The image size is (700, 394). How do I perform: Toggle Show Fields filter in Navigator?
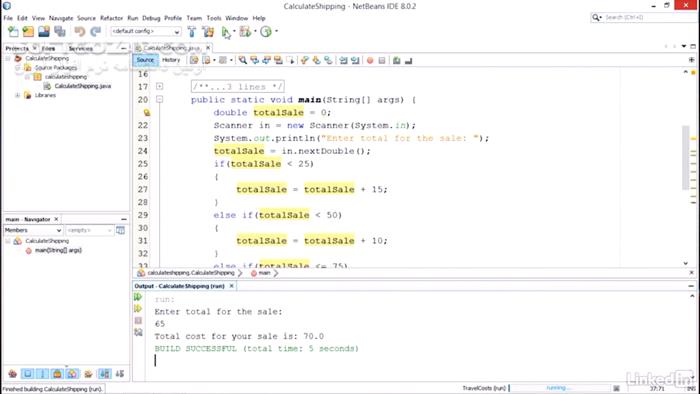click(x=28, y=374)
